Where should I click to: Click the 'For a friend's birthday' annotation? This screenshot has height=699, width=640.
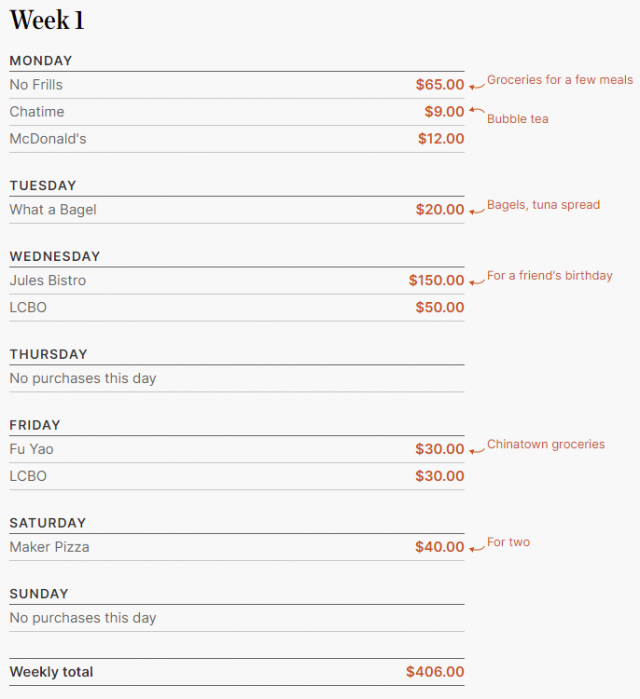[550, 275]
